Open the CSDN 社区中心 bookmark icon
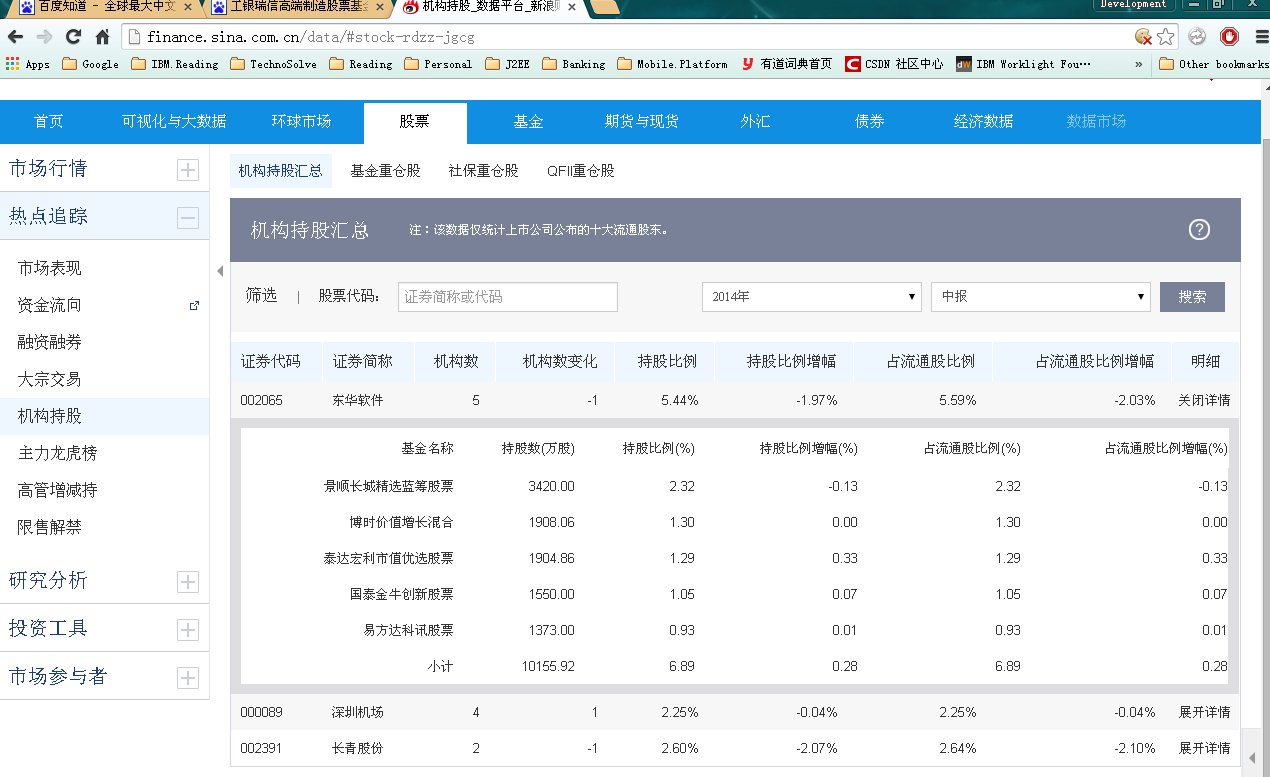The width and height of the screenshot is (1270, 777). click(x=852, y=64)
